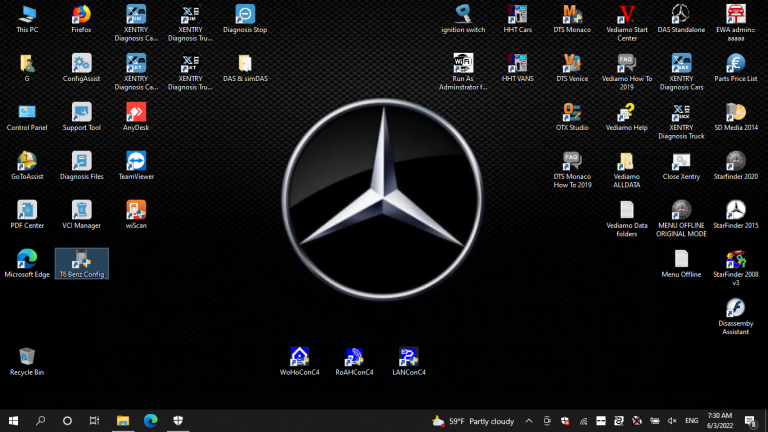Screen dimensions: 768x432
Task: Launch Firefox from the desktop
Action: [x=81, y=19]
